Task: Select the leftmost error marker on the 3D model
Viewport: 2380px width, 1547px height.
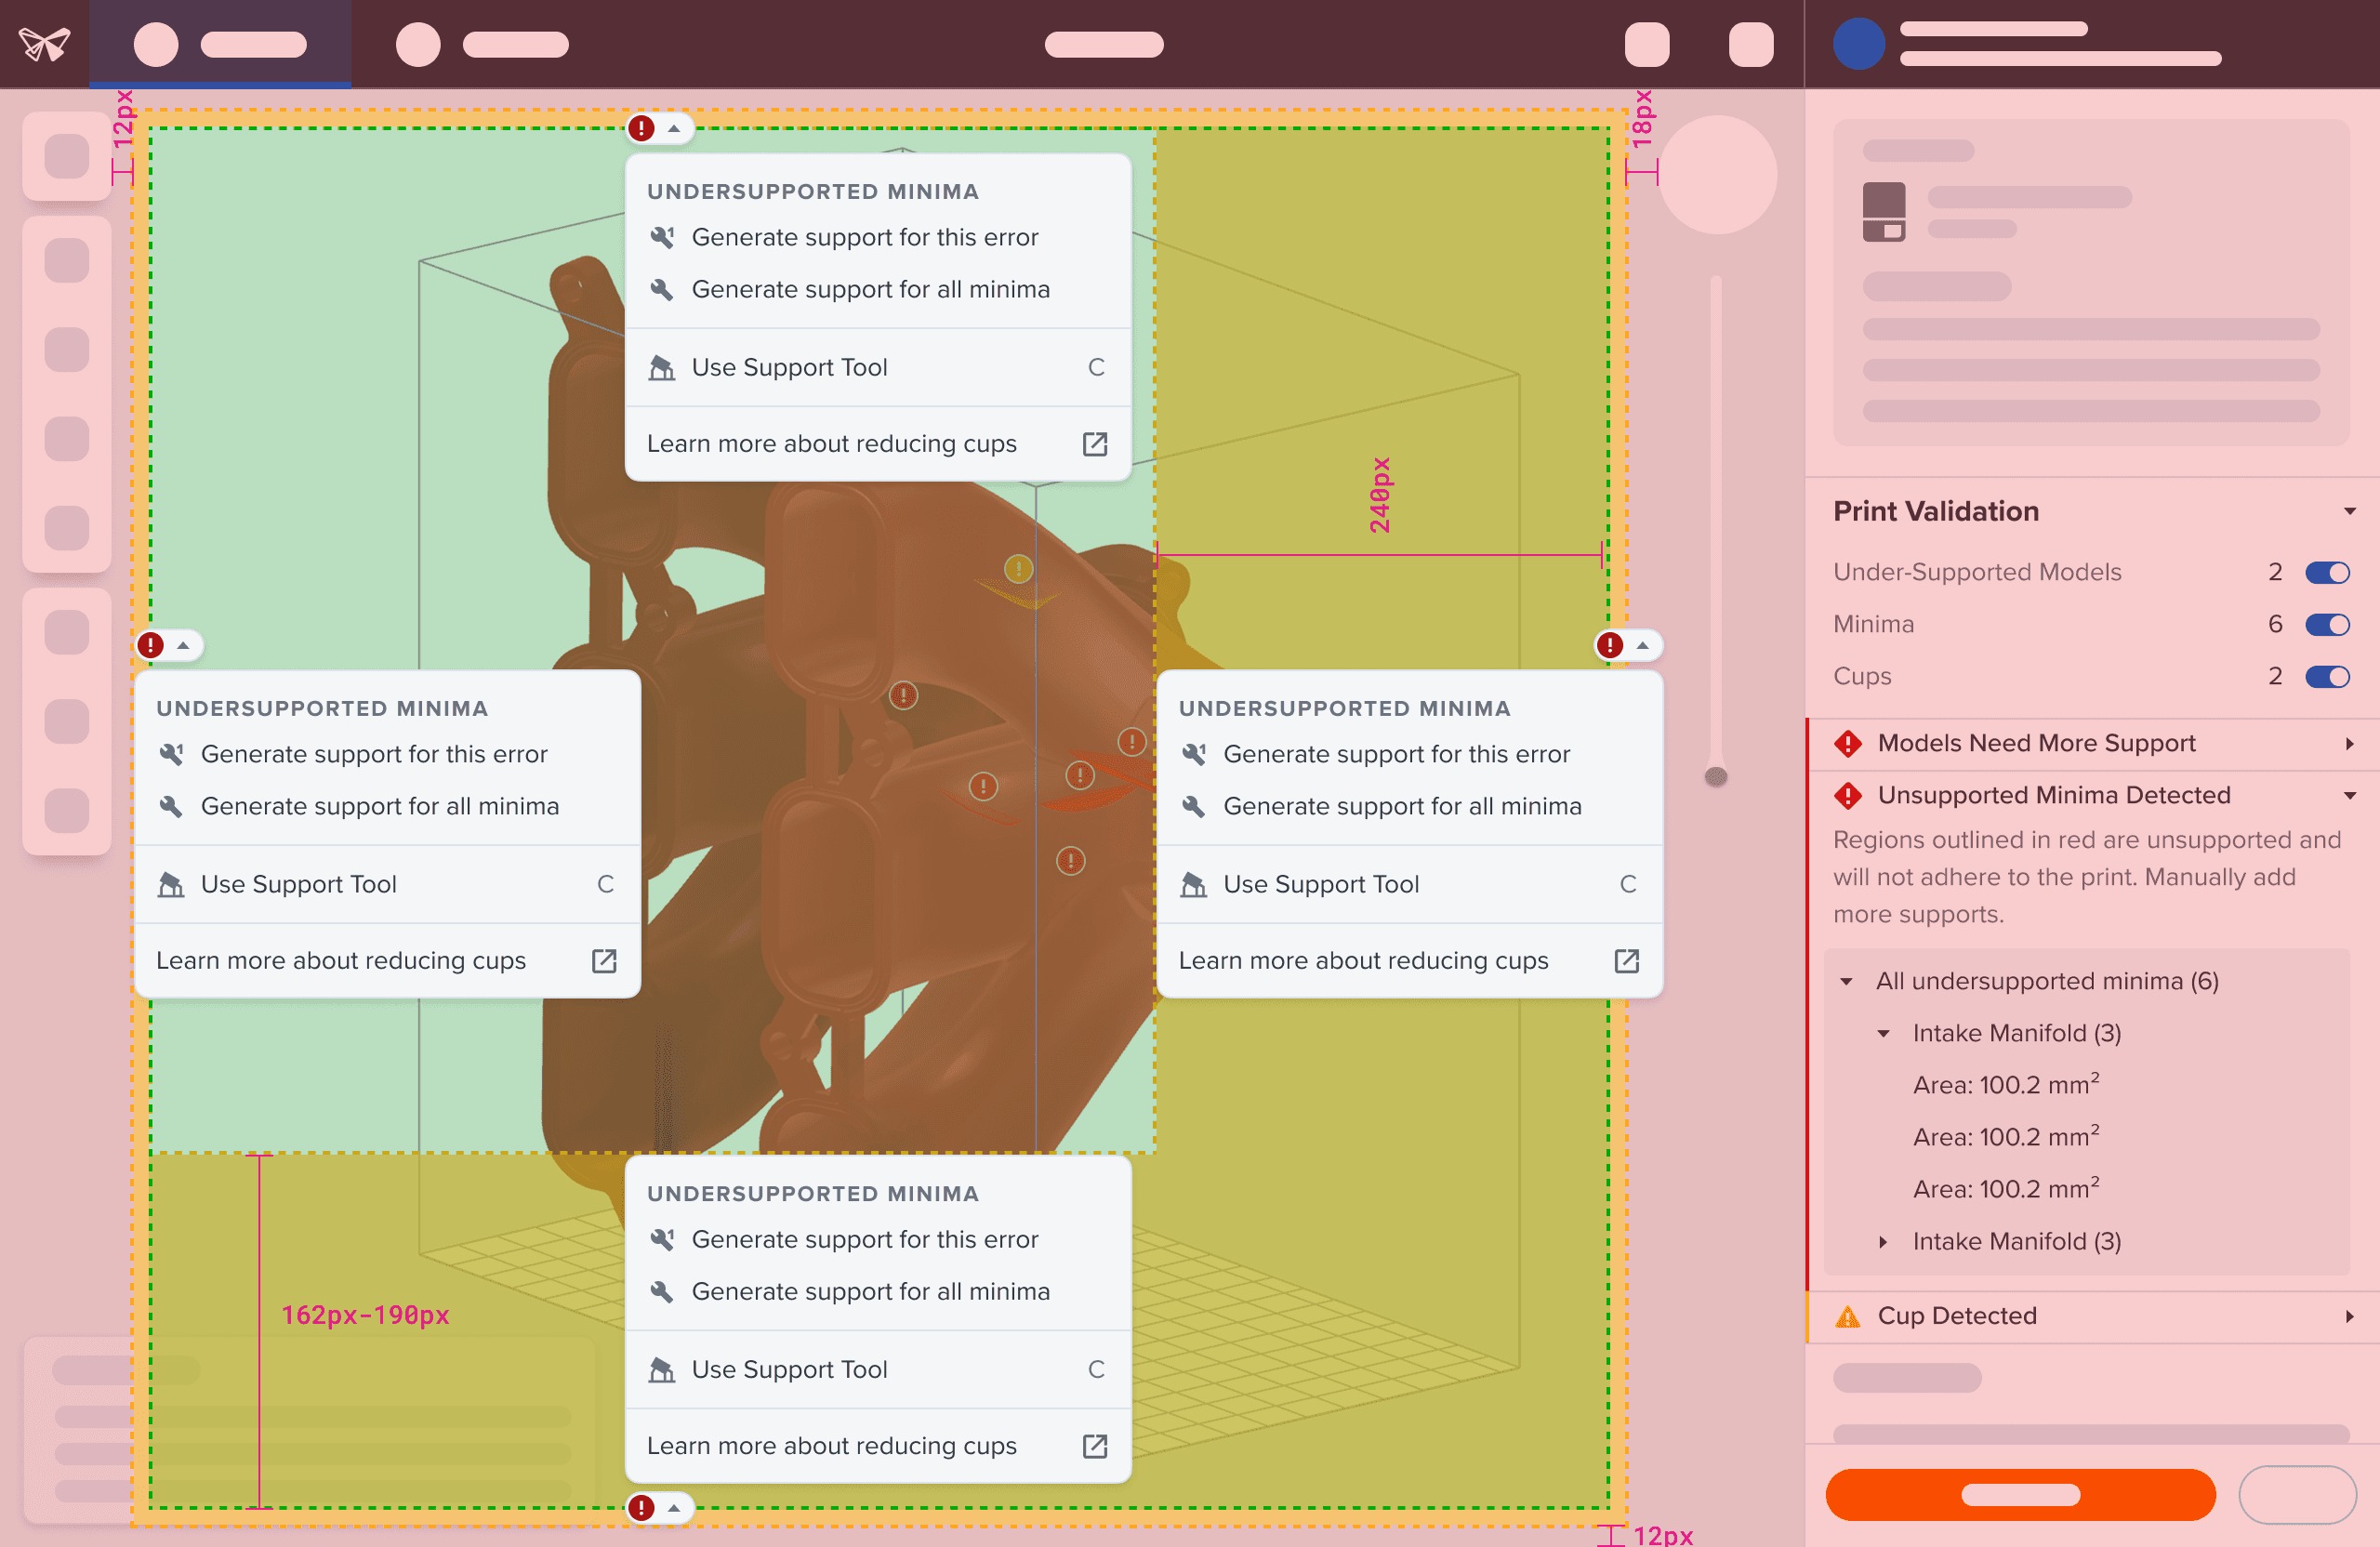Action: 903,695
